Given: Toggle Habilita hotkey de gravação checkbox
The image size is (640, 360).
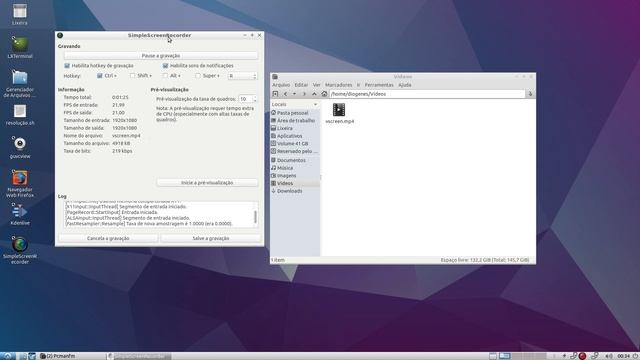Looking at the screenshot, I should [67, 66].
